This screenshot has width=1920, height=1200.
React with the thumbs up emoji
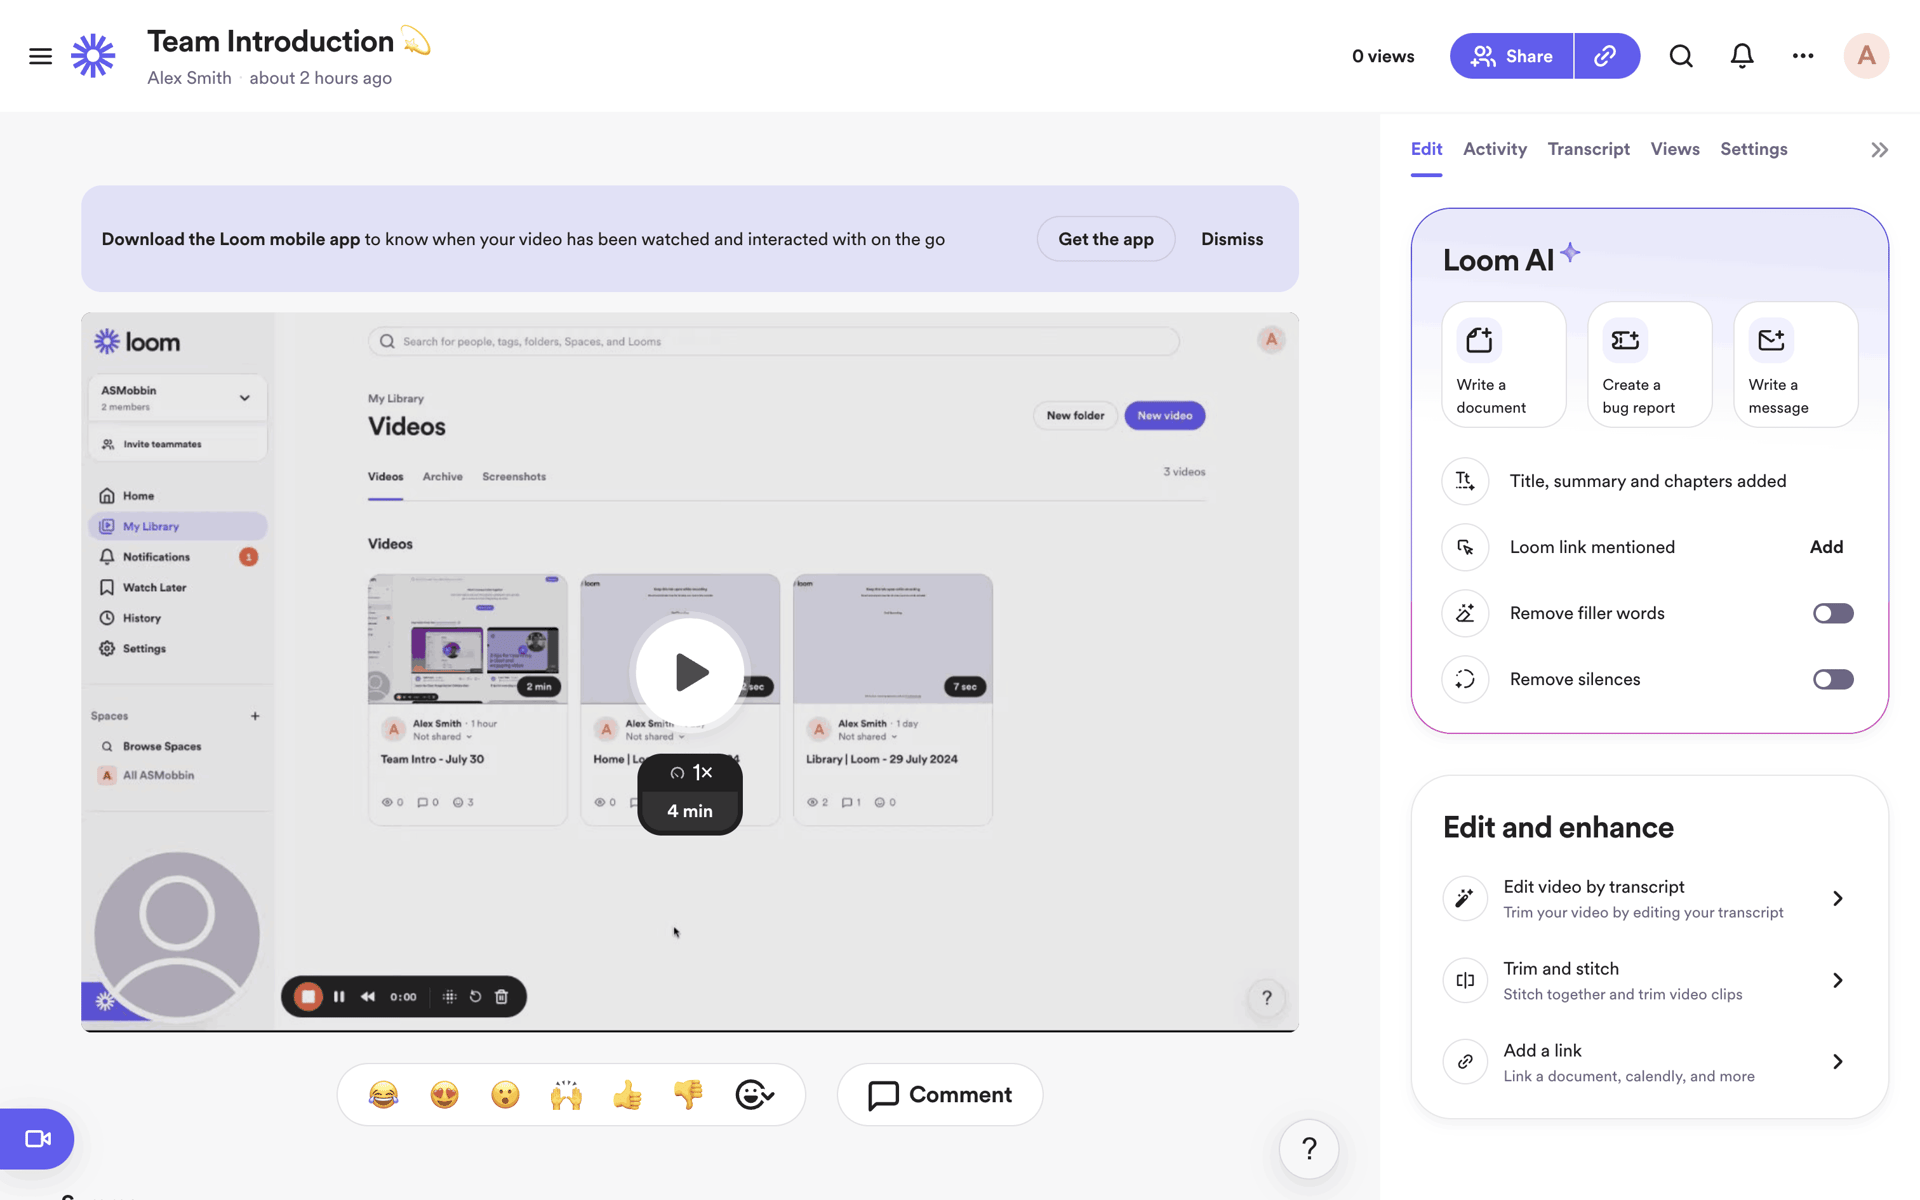click(627, 1095)
